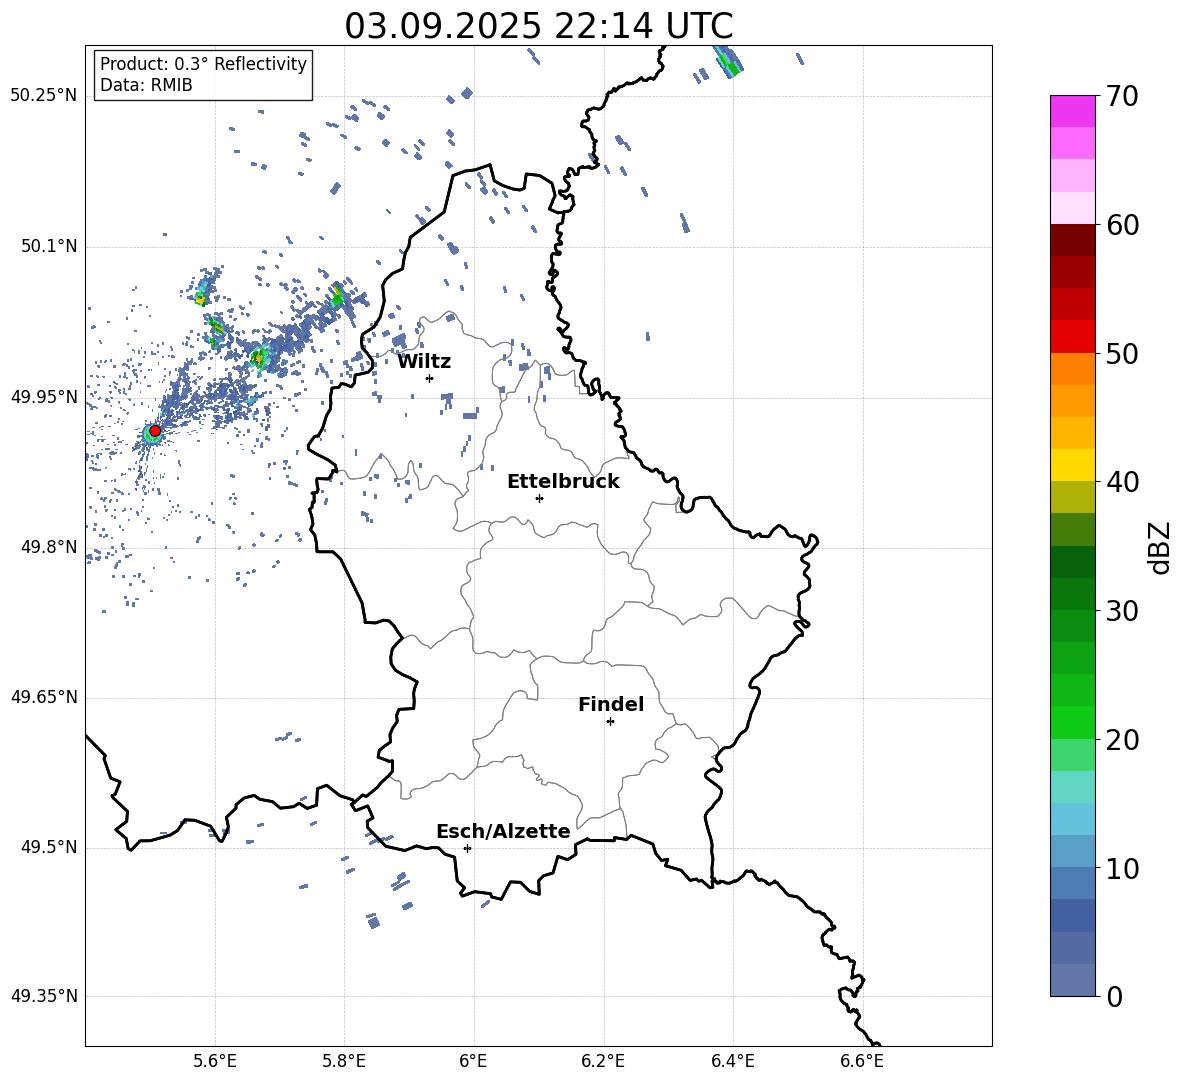
Task: Click the colorbar tick value 30
Action: click(x=1122, y=611)
